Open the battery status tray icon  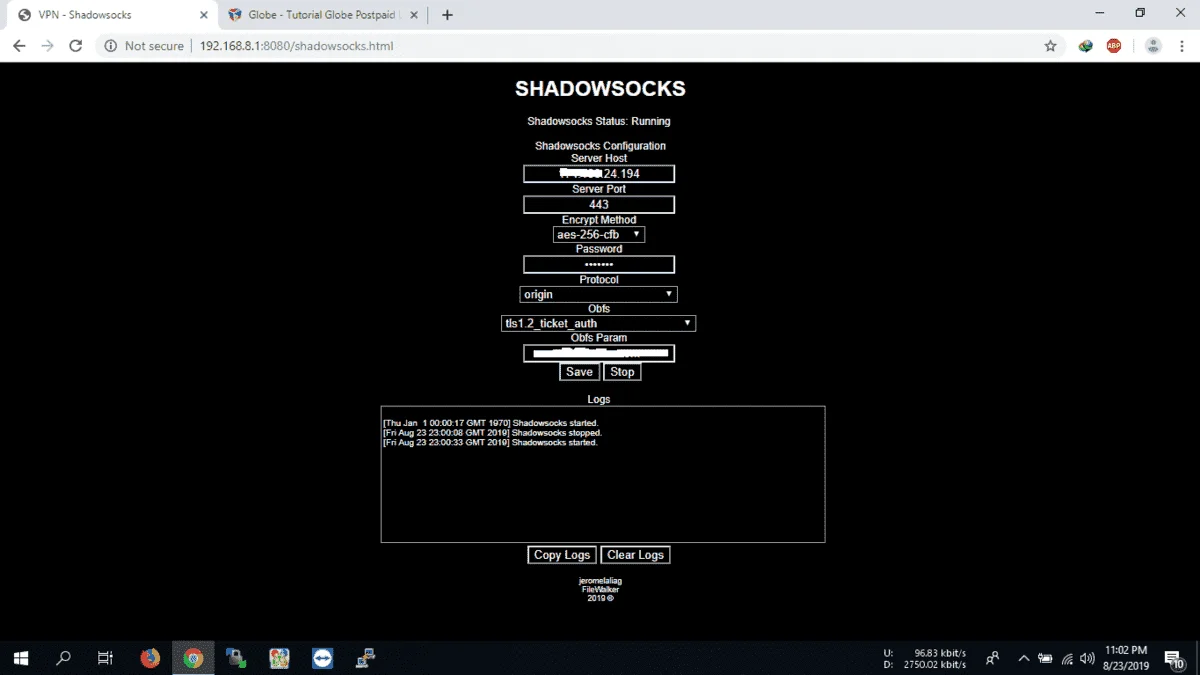1046,658
